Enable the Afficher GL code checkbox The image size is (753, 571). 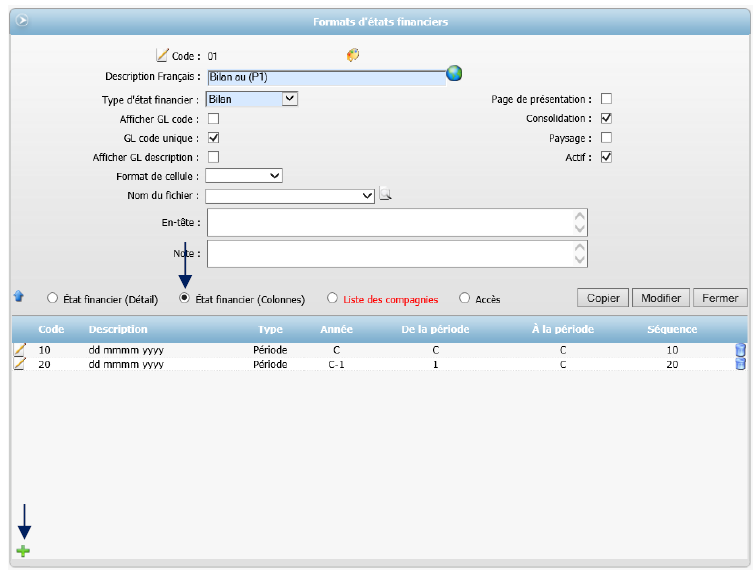213,119
